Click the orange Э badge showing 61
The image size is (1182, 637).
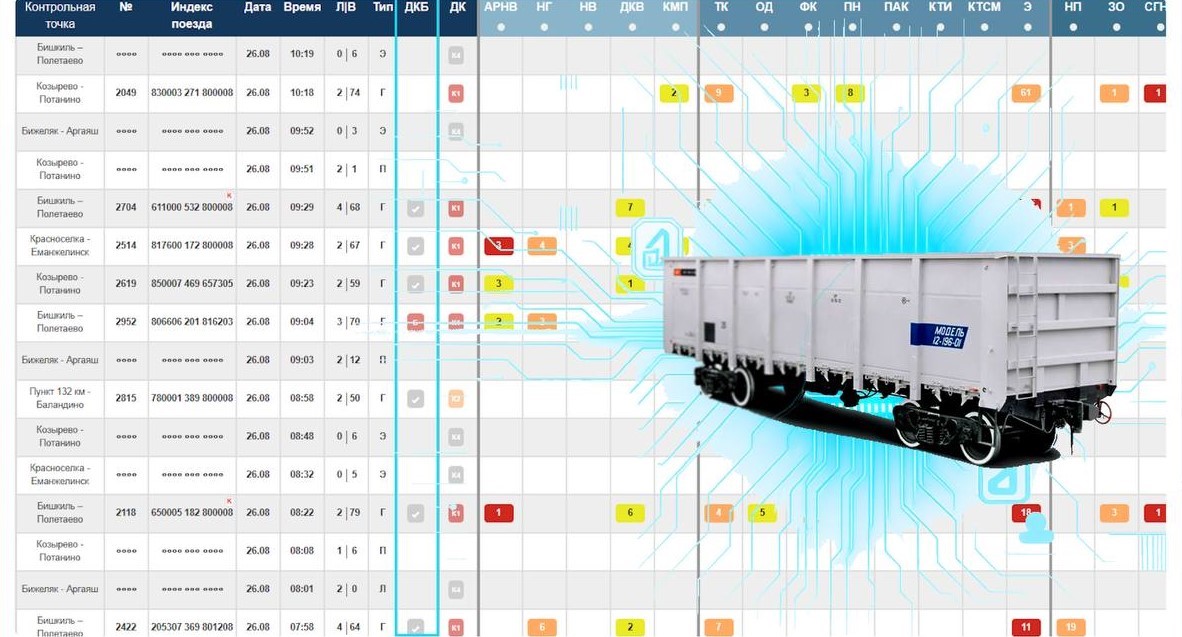[1026, 94]
